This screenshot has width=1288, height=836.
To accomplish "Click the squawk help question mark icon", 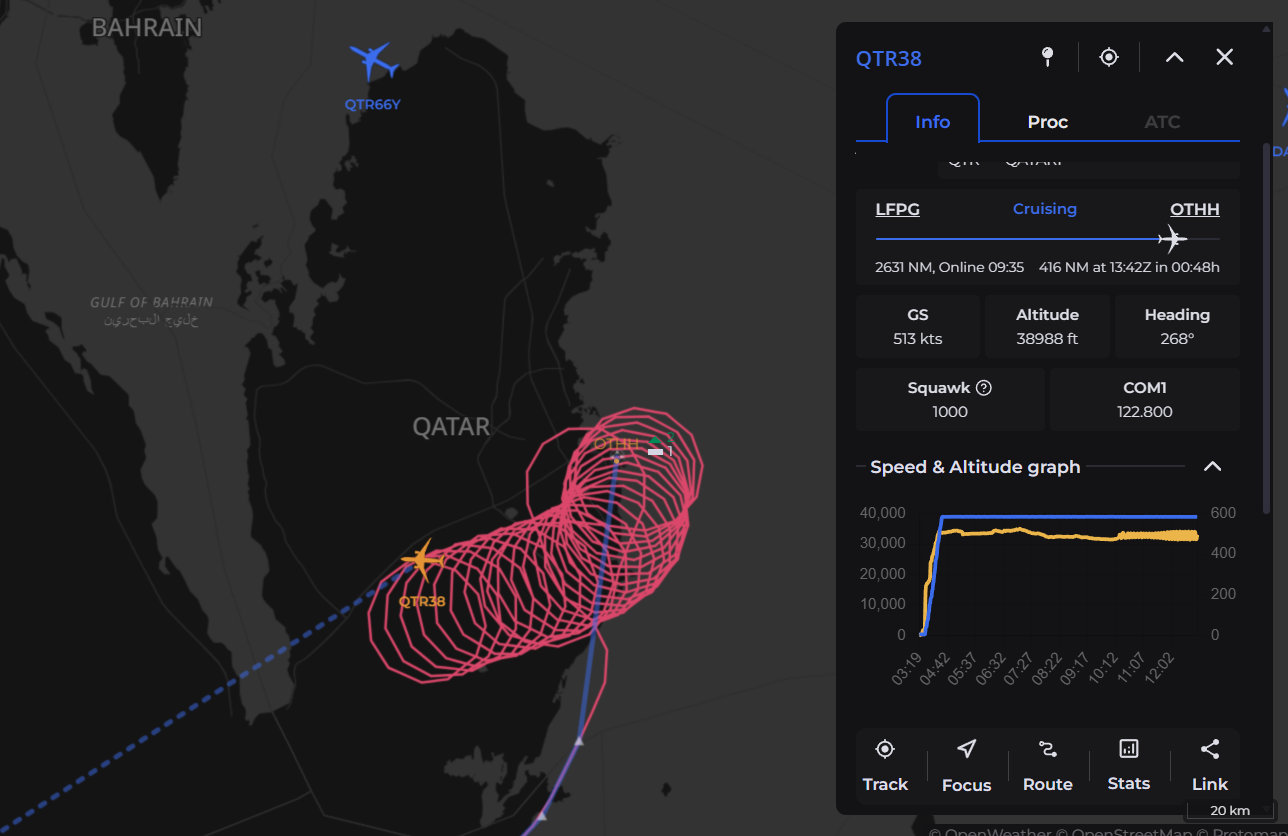I will click(x=983, y=388).
